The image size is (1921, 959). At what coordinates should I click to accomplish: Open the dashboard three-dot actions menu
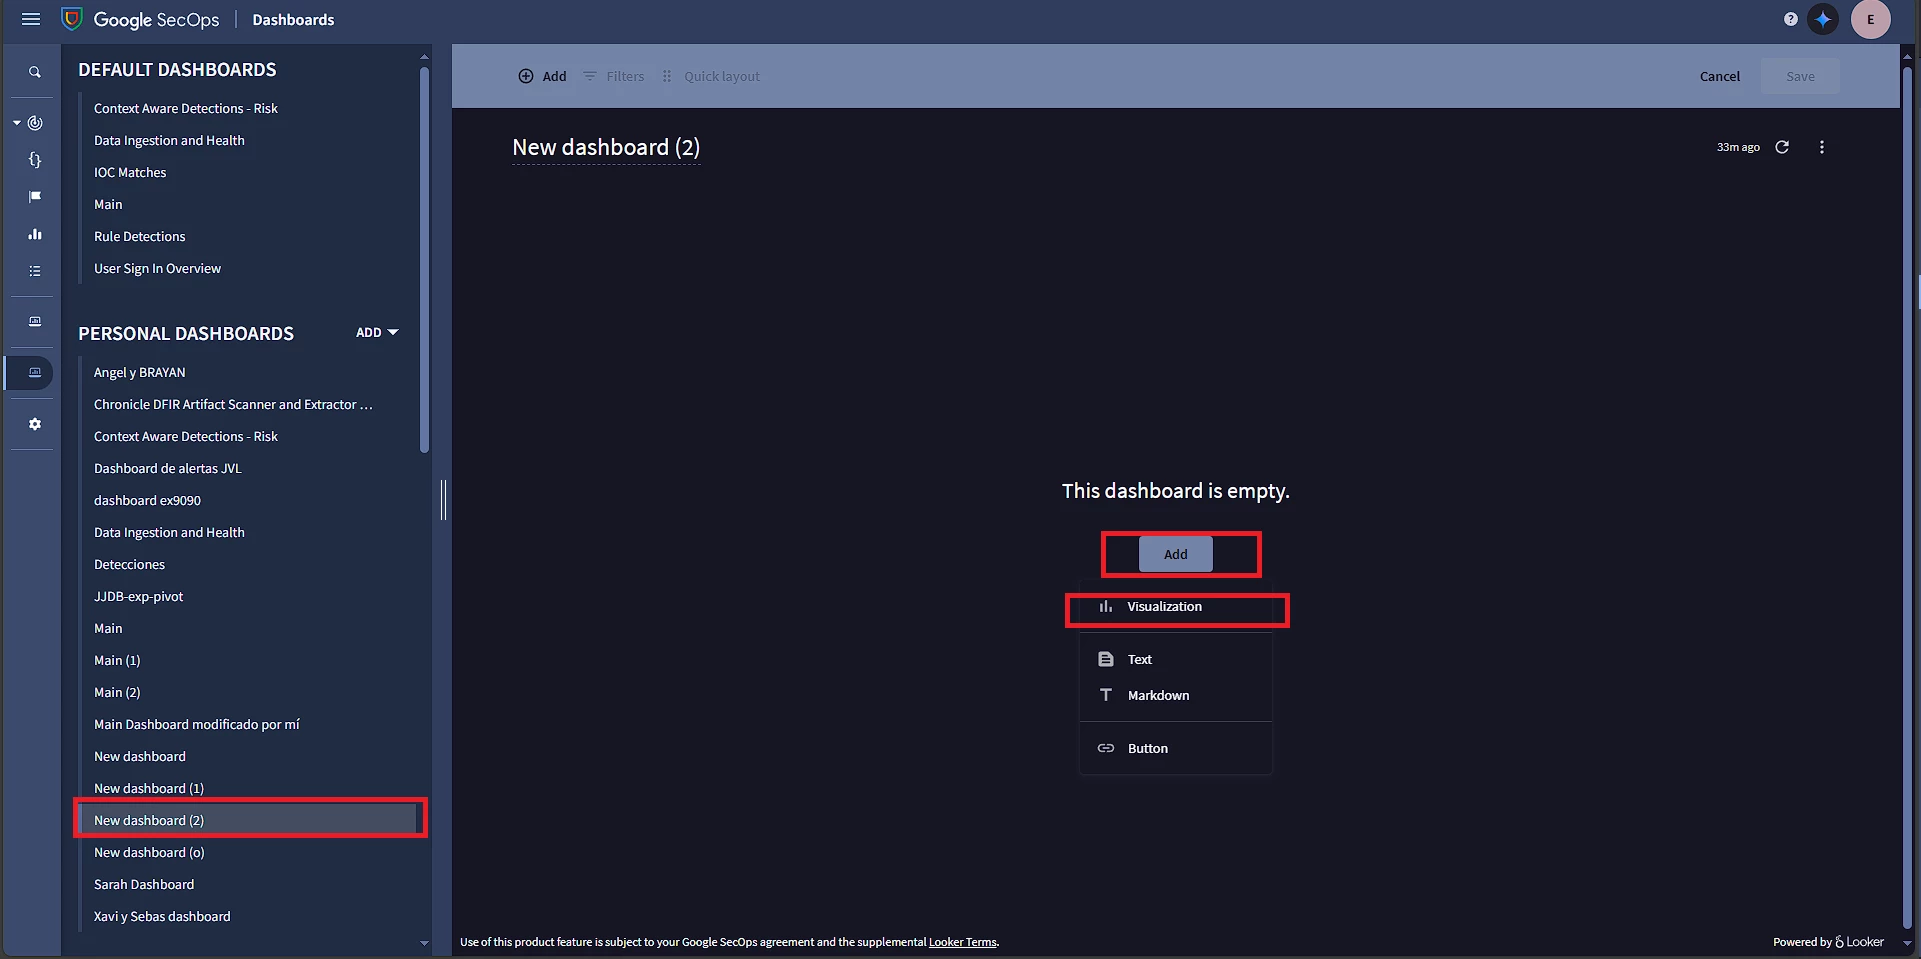tap(1822, 147)
